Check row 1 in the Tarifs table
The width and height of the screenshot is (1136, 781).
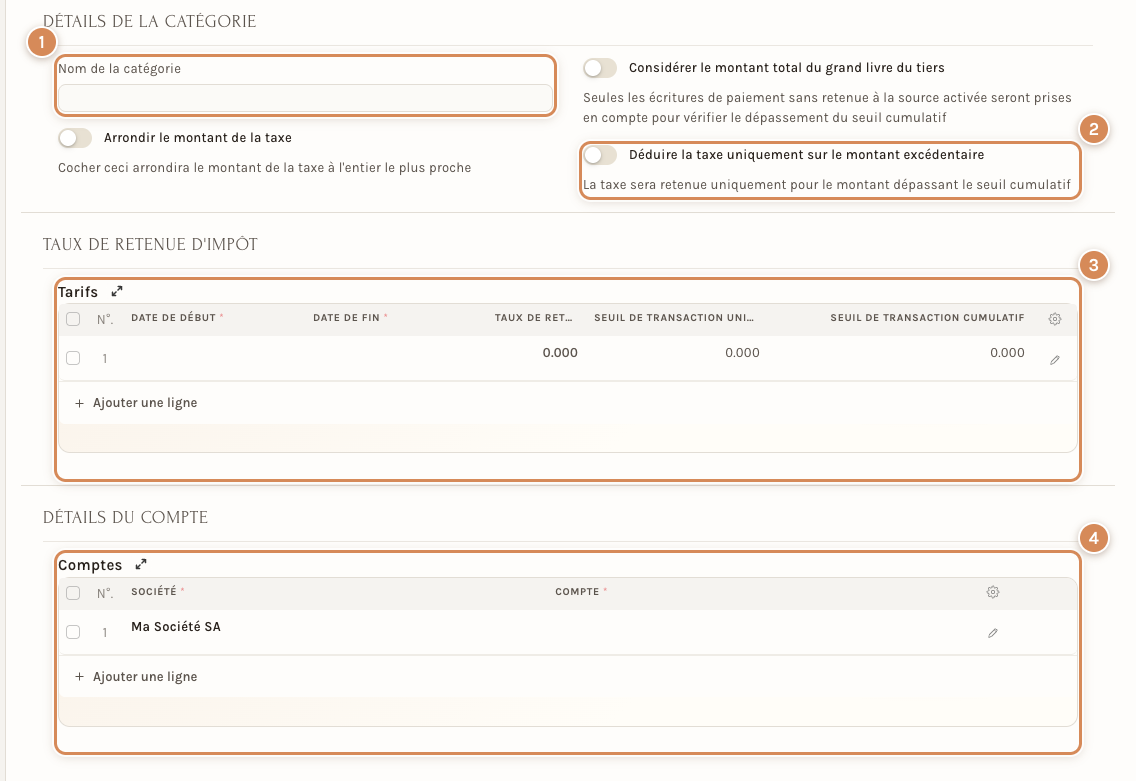[x=73, y=358]
